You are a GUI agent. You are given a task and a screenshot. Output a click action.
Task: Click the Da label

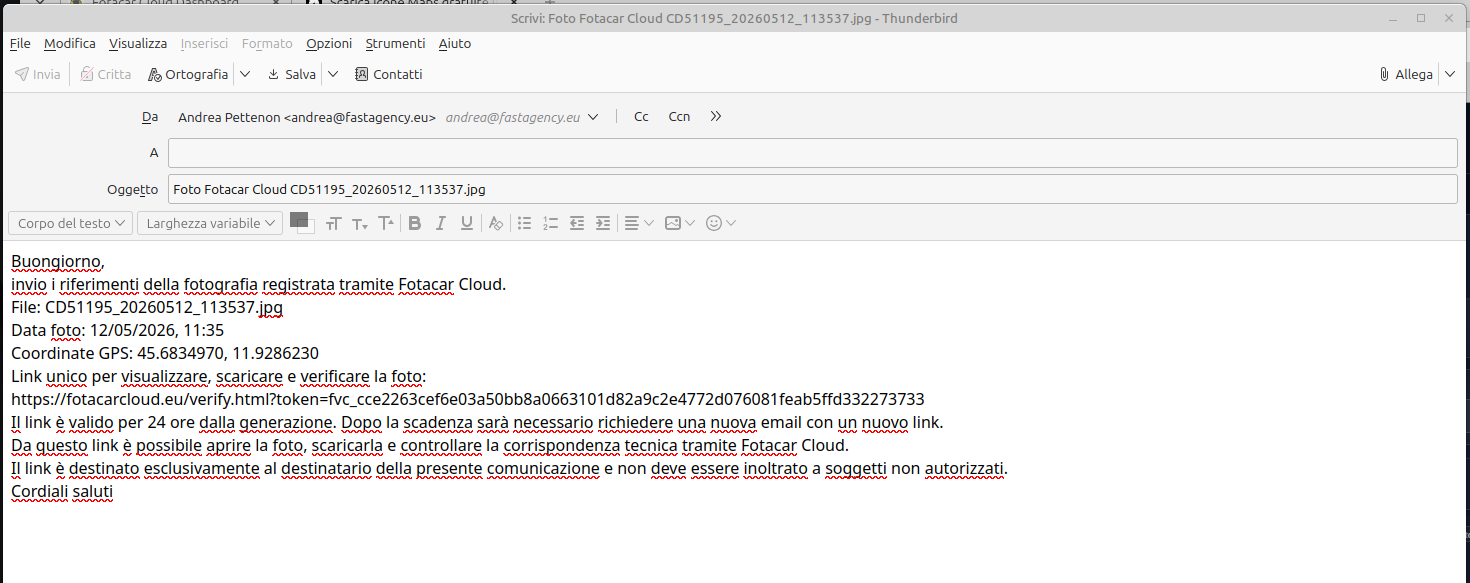point(150,117)
